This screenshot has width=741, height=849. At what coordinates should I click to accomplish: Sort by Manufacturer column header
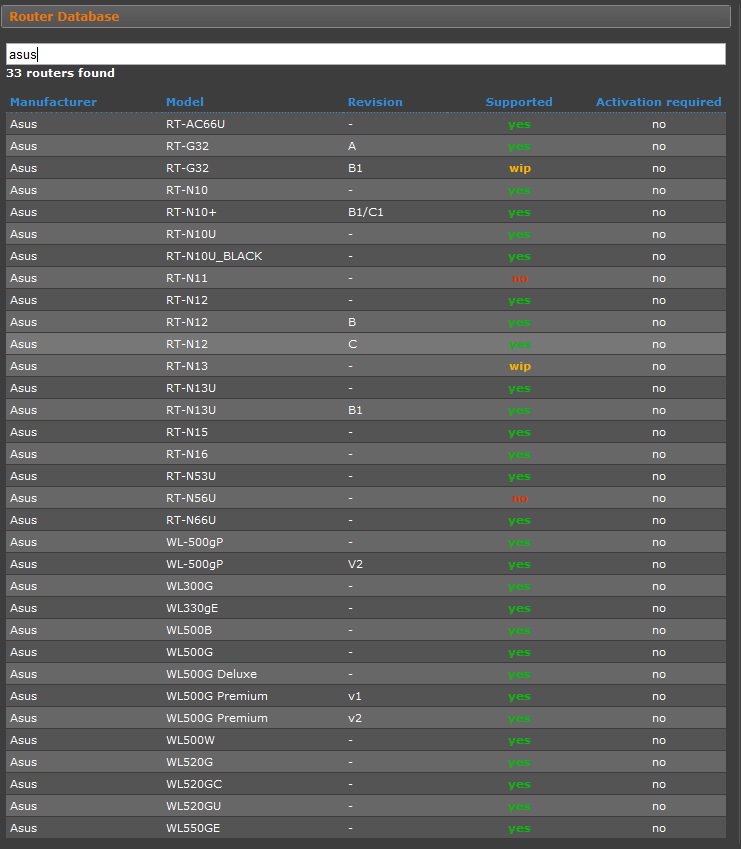53,102
